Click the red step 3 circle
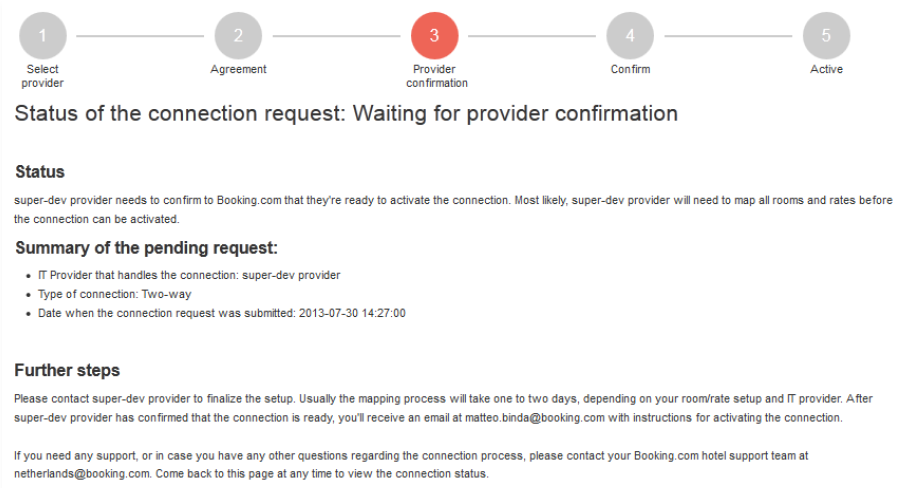 click(x=434, y=36)
